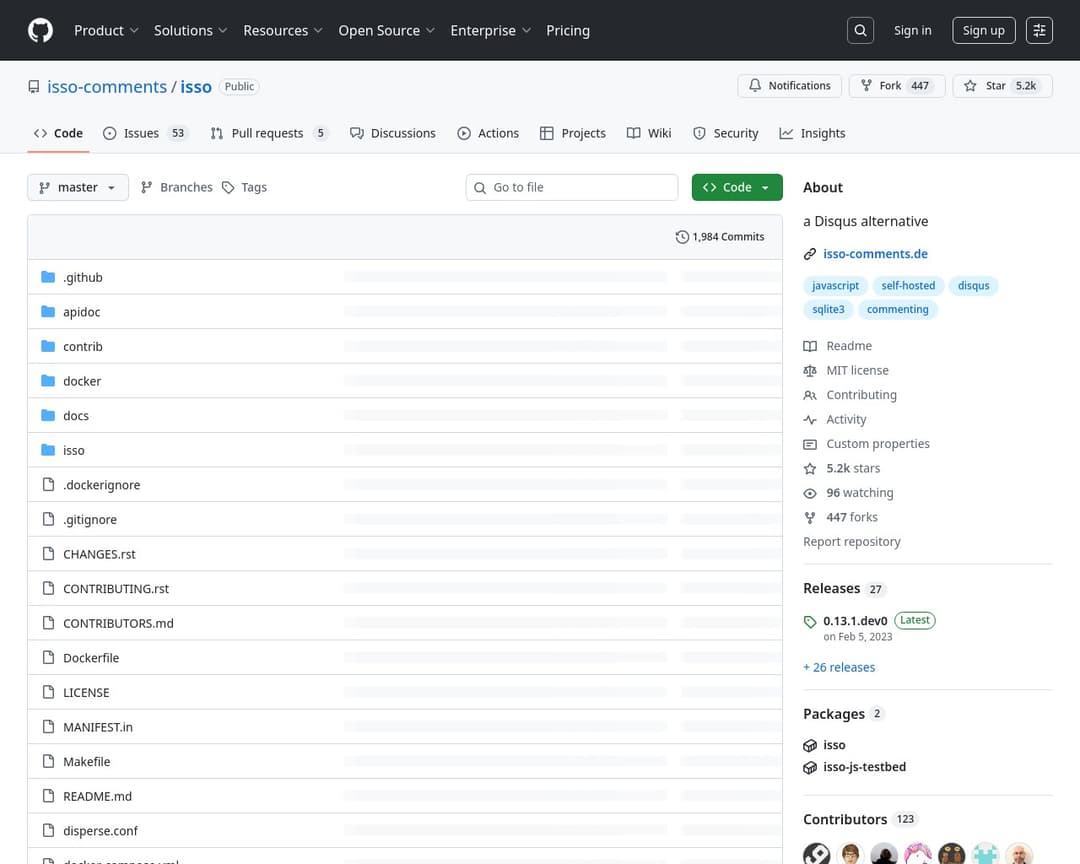Open search with the magnifier icon
Viewport: 1080px width, 864px height.
860,30
